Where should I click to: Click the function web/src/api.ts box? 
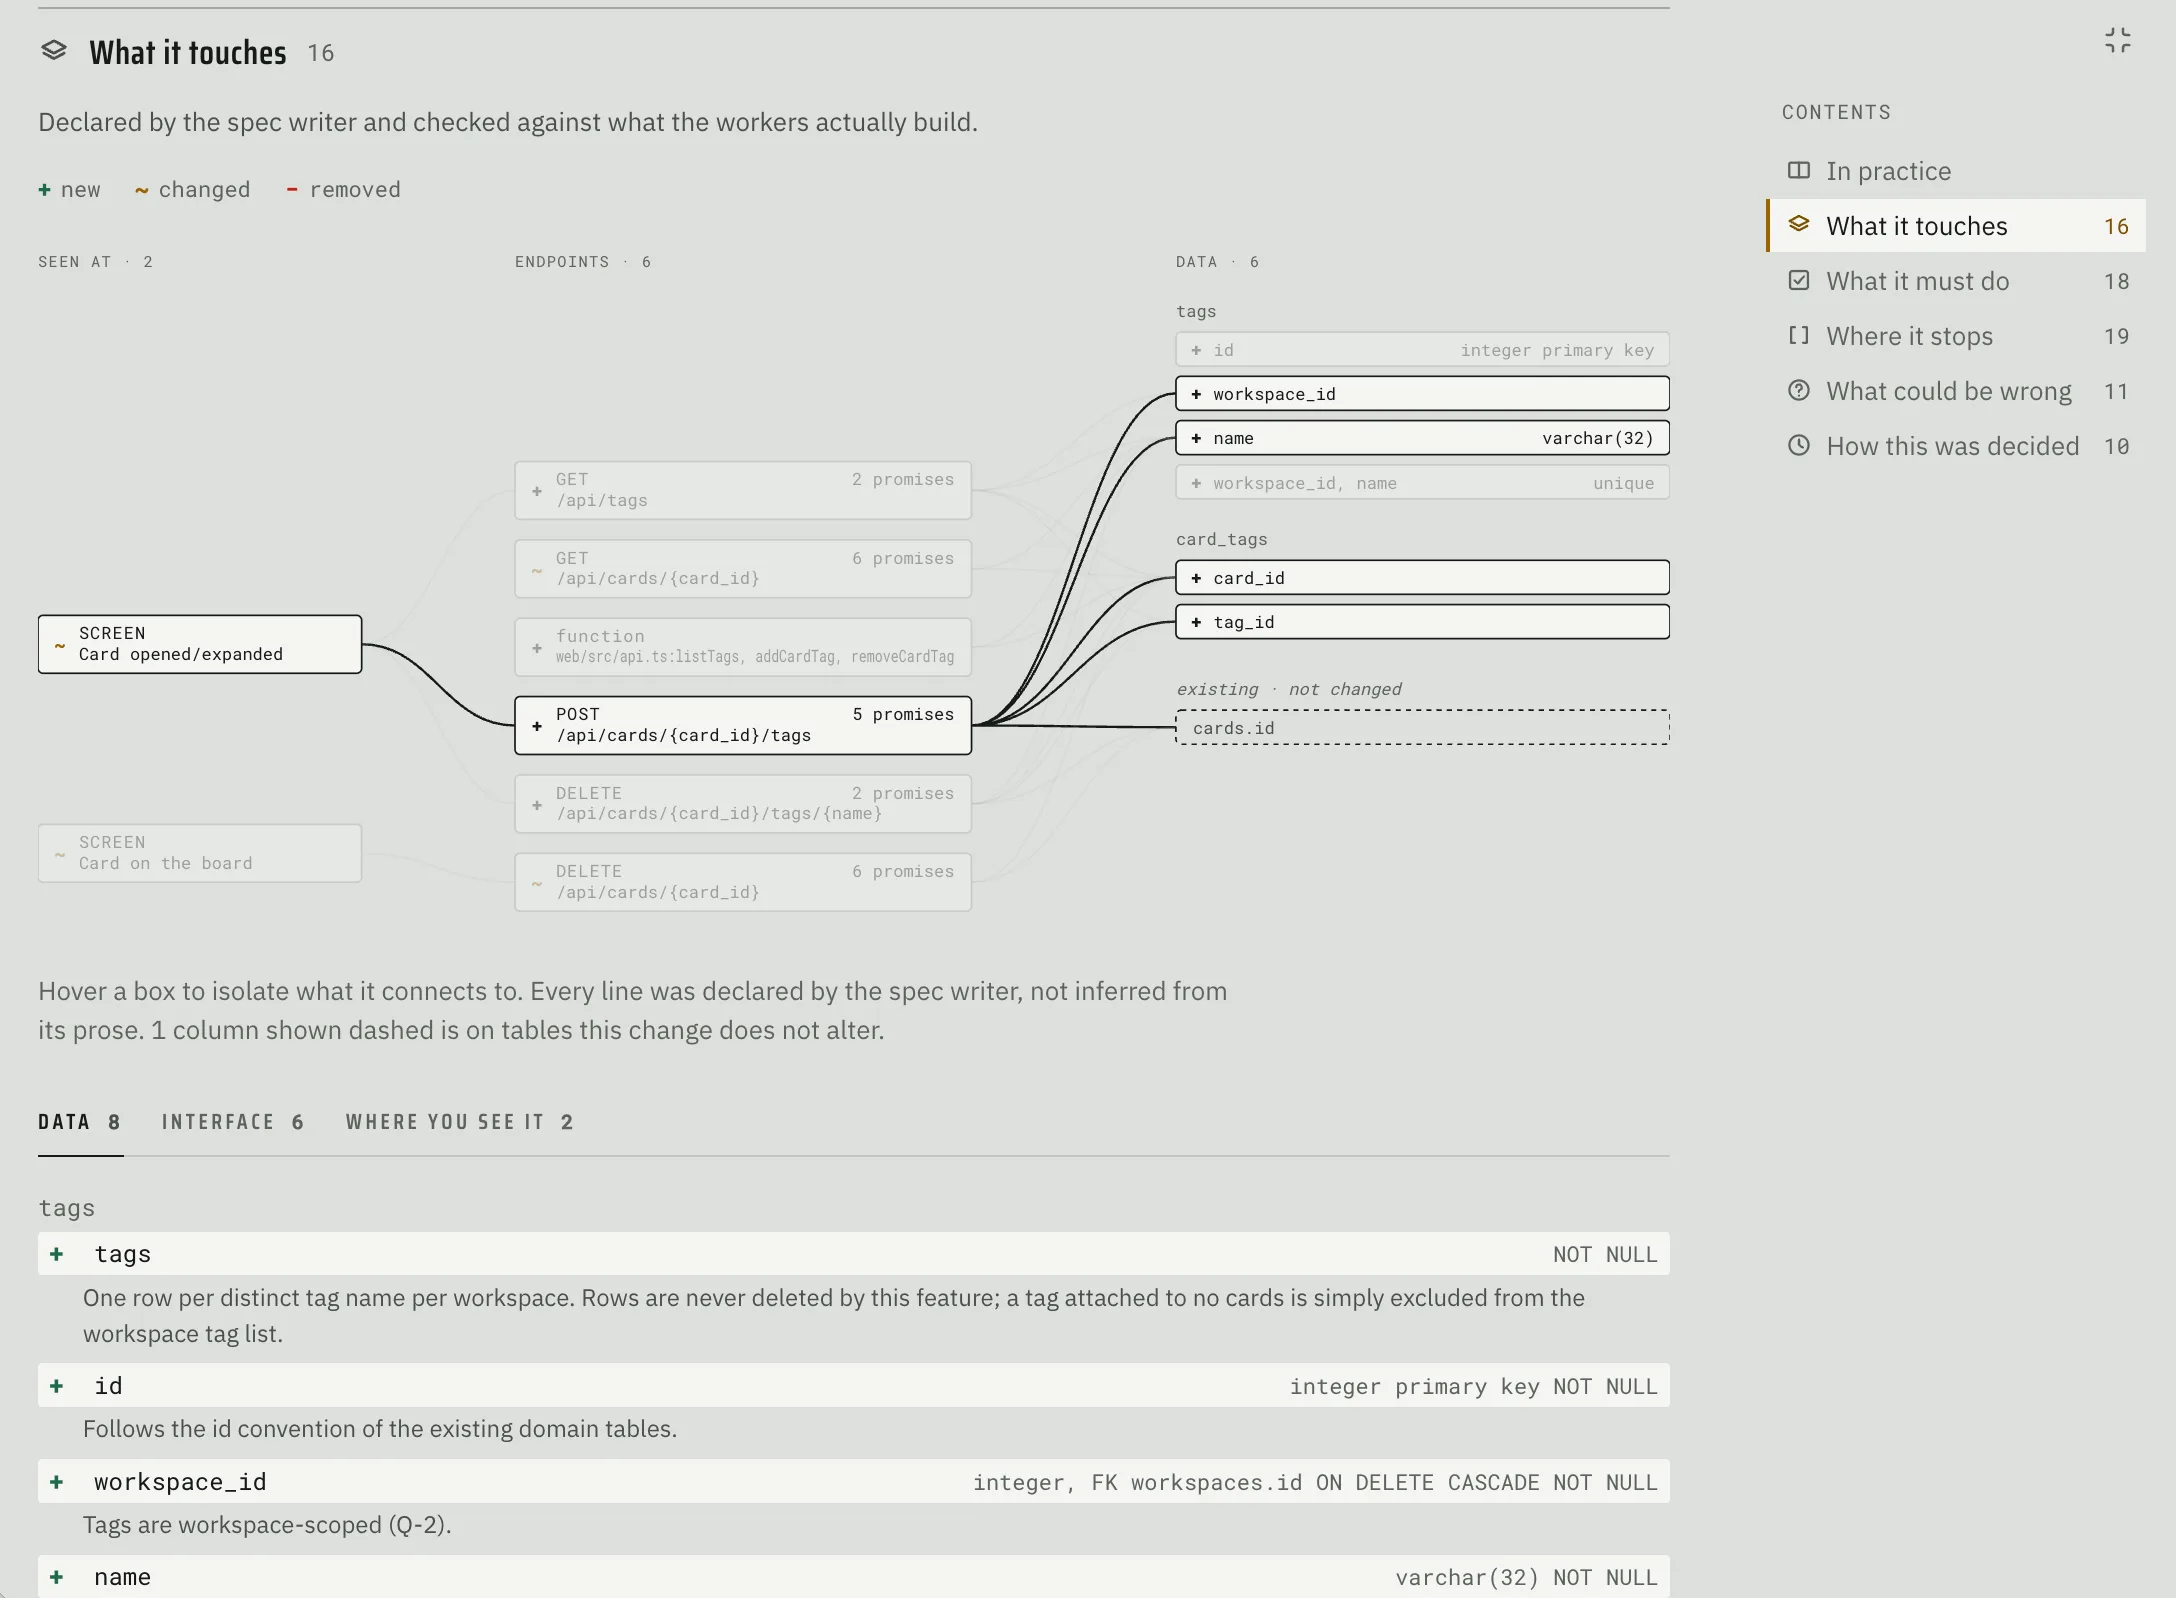tap(743, 647)
